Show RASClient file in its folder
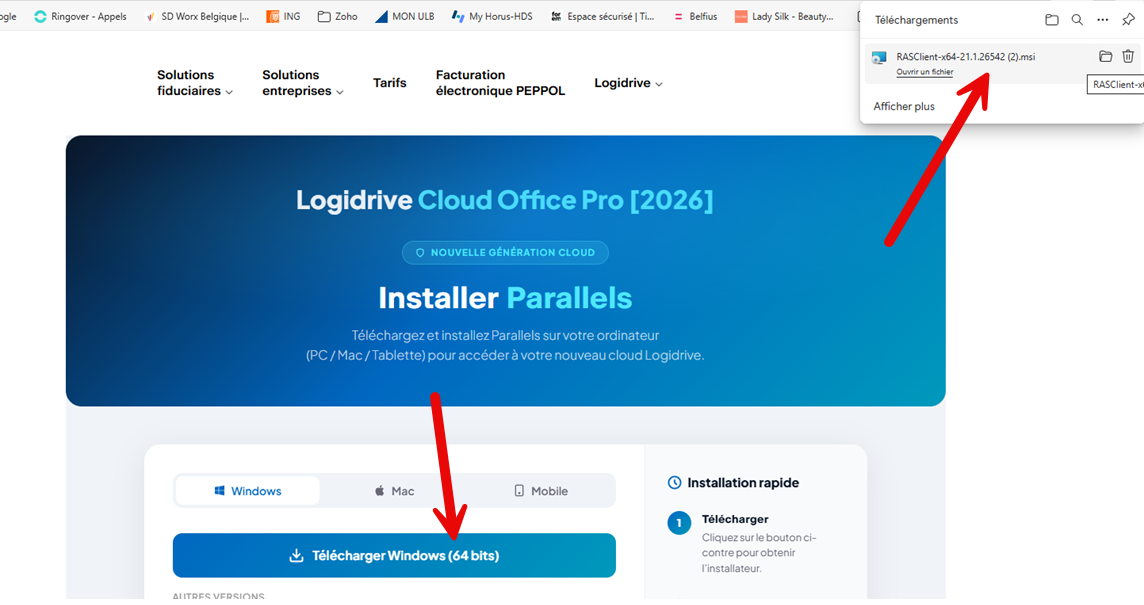Screen dimensions: 1144x605 point(1105,56)
